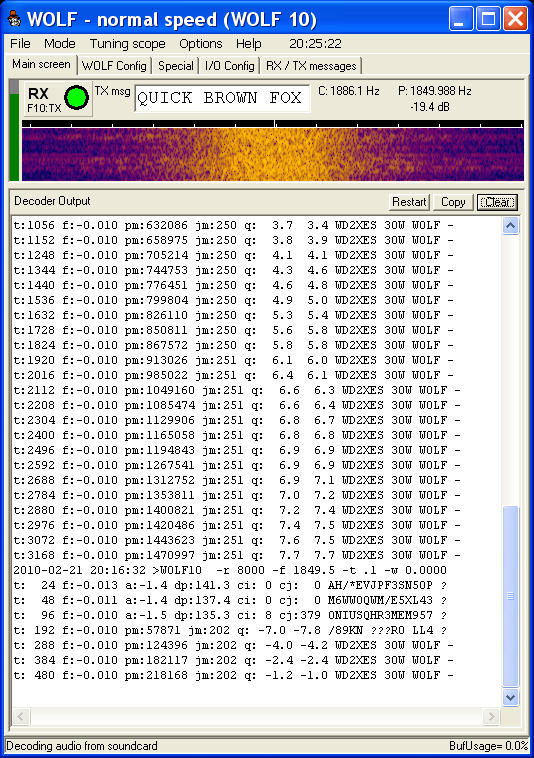Image resolution: width=534 pixels, height=758 pixels.
Task: Open the Help menu
Action: click(248, 44)
